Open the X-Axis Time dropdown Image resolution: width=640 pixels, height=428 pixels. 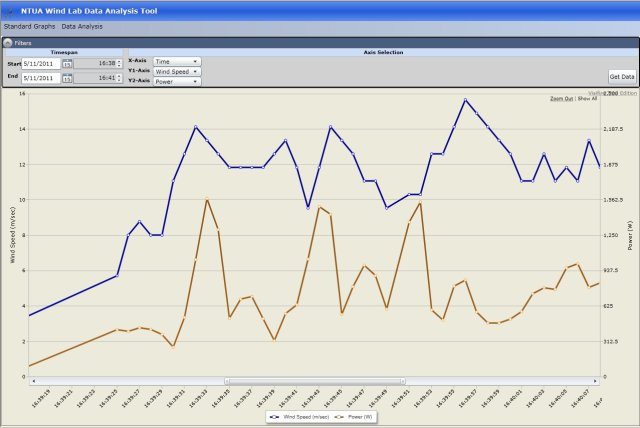(177, 61)
